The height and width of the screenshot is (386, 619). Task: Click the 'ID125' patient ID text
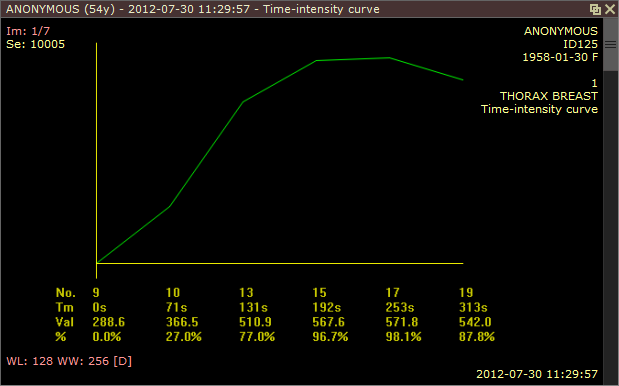580,44
